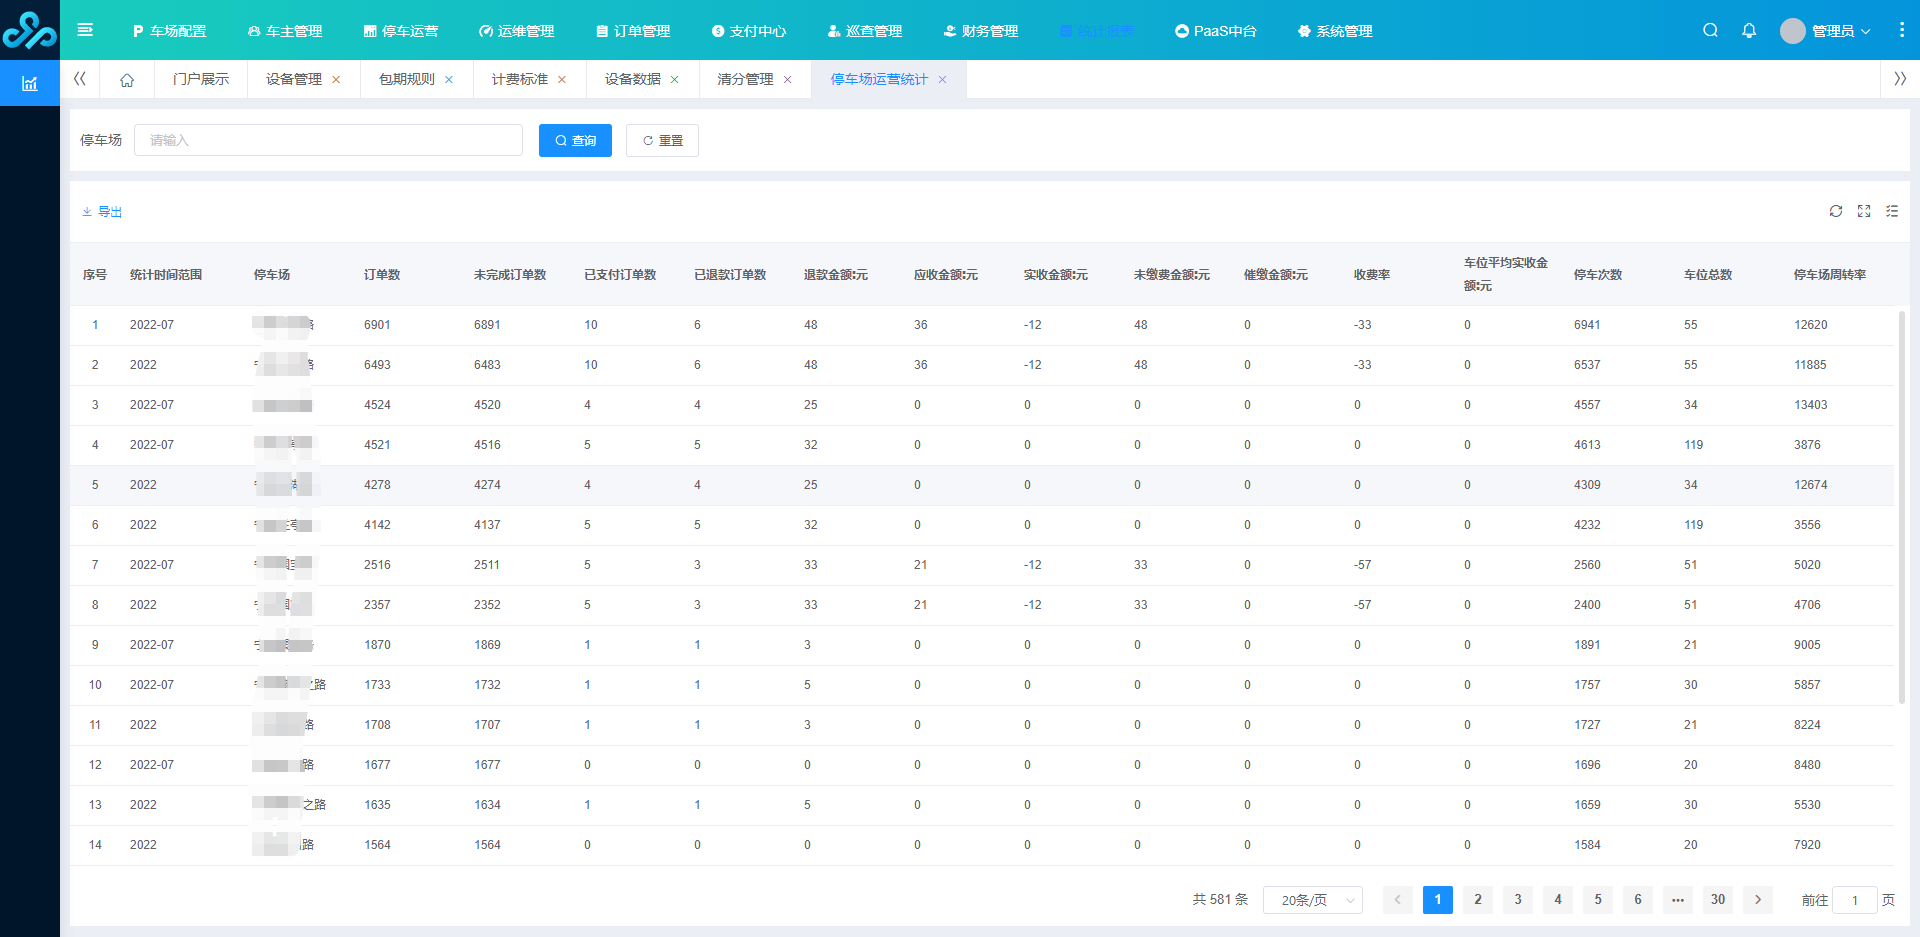1920x937 pixels.
Task: Click the 查询 search button
Action: (575, 140)
